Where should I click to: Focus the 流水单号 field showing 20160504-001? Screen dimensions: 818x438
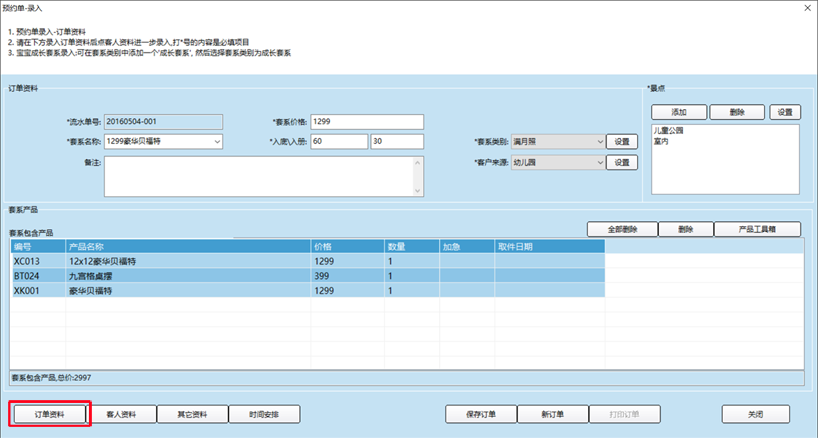pos(163,121)
